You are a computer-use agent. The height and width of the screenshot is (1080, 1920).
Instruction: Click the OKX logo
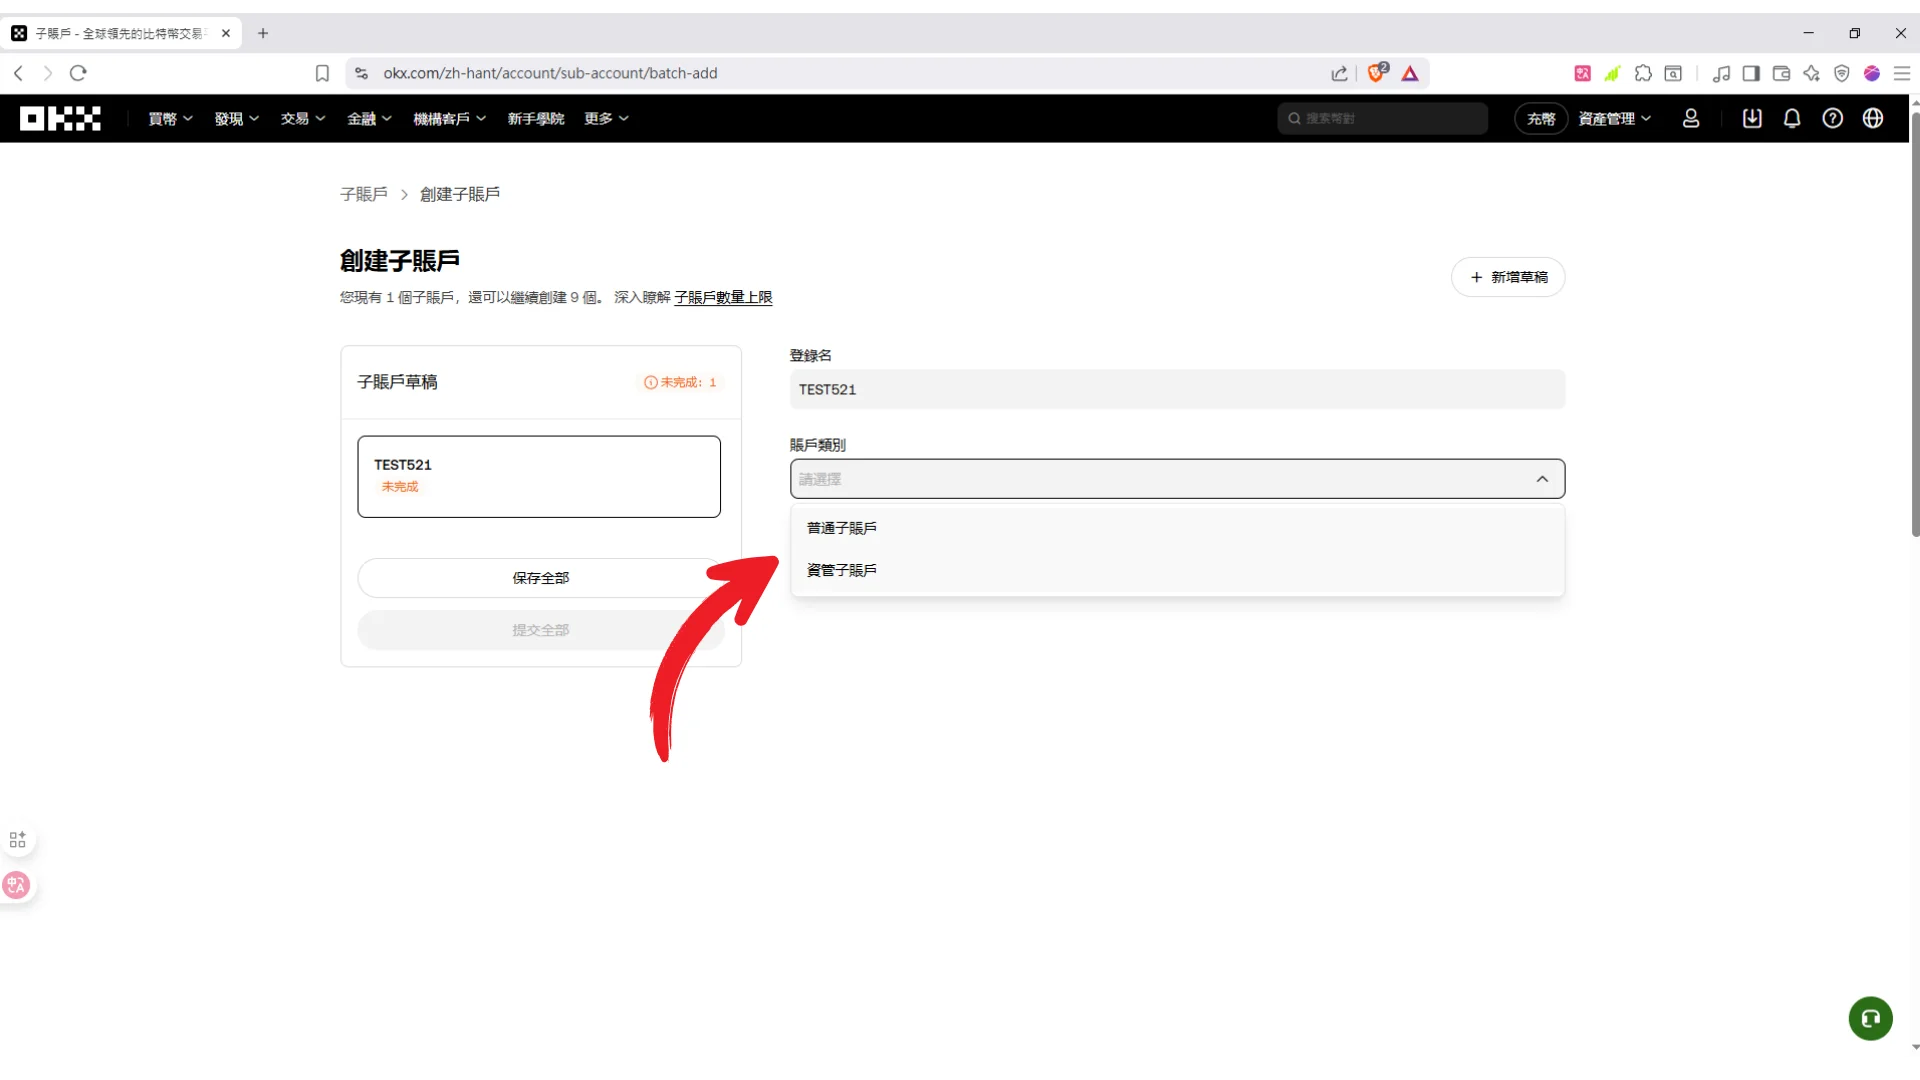pos(59,118)
